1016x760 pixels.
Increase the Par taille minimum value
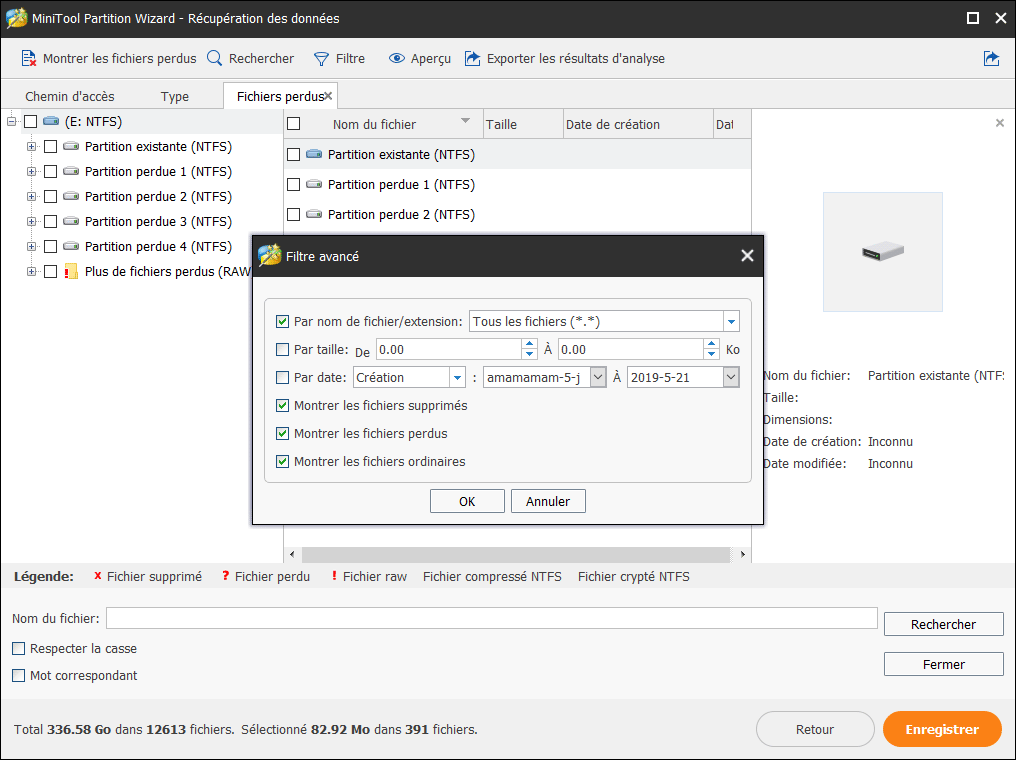pyautogui.click(x=529, y=344)
